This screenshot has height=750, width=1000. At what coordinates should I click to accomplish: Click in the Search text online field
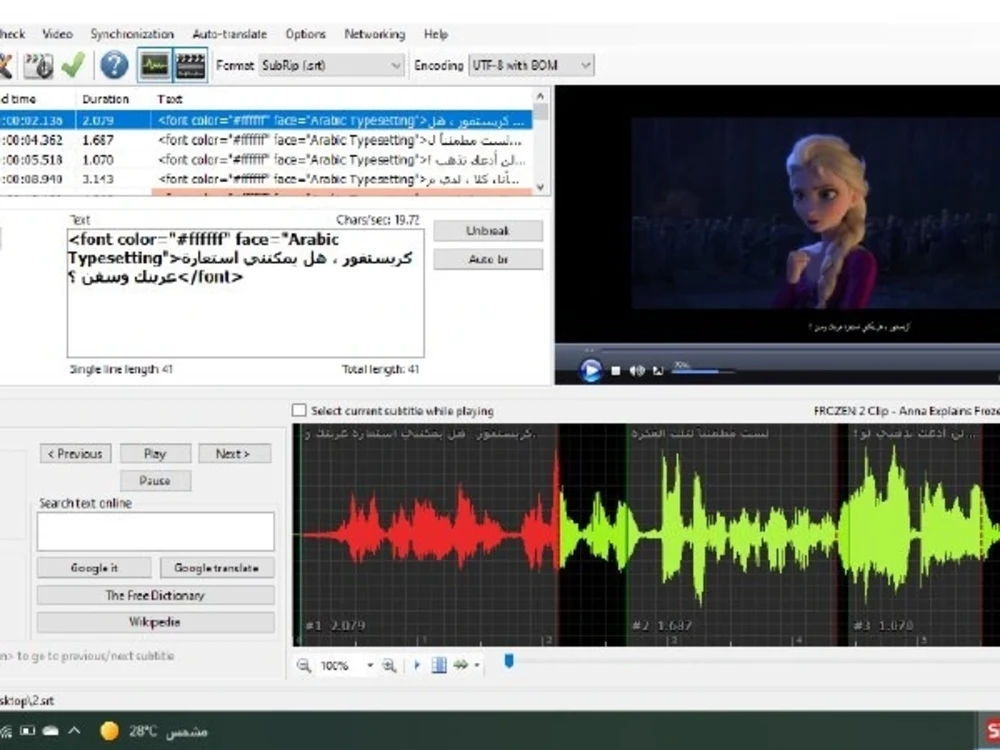point(156,531)
